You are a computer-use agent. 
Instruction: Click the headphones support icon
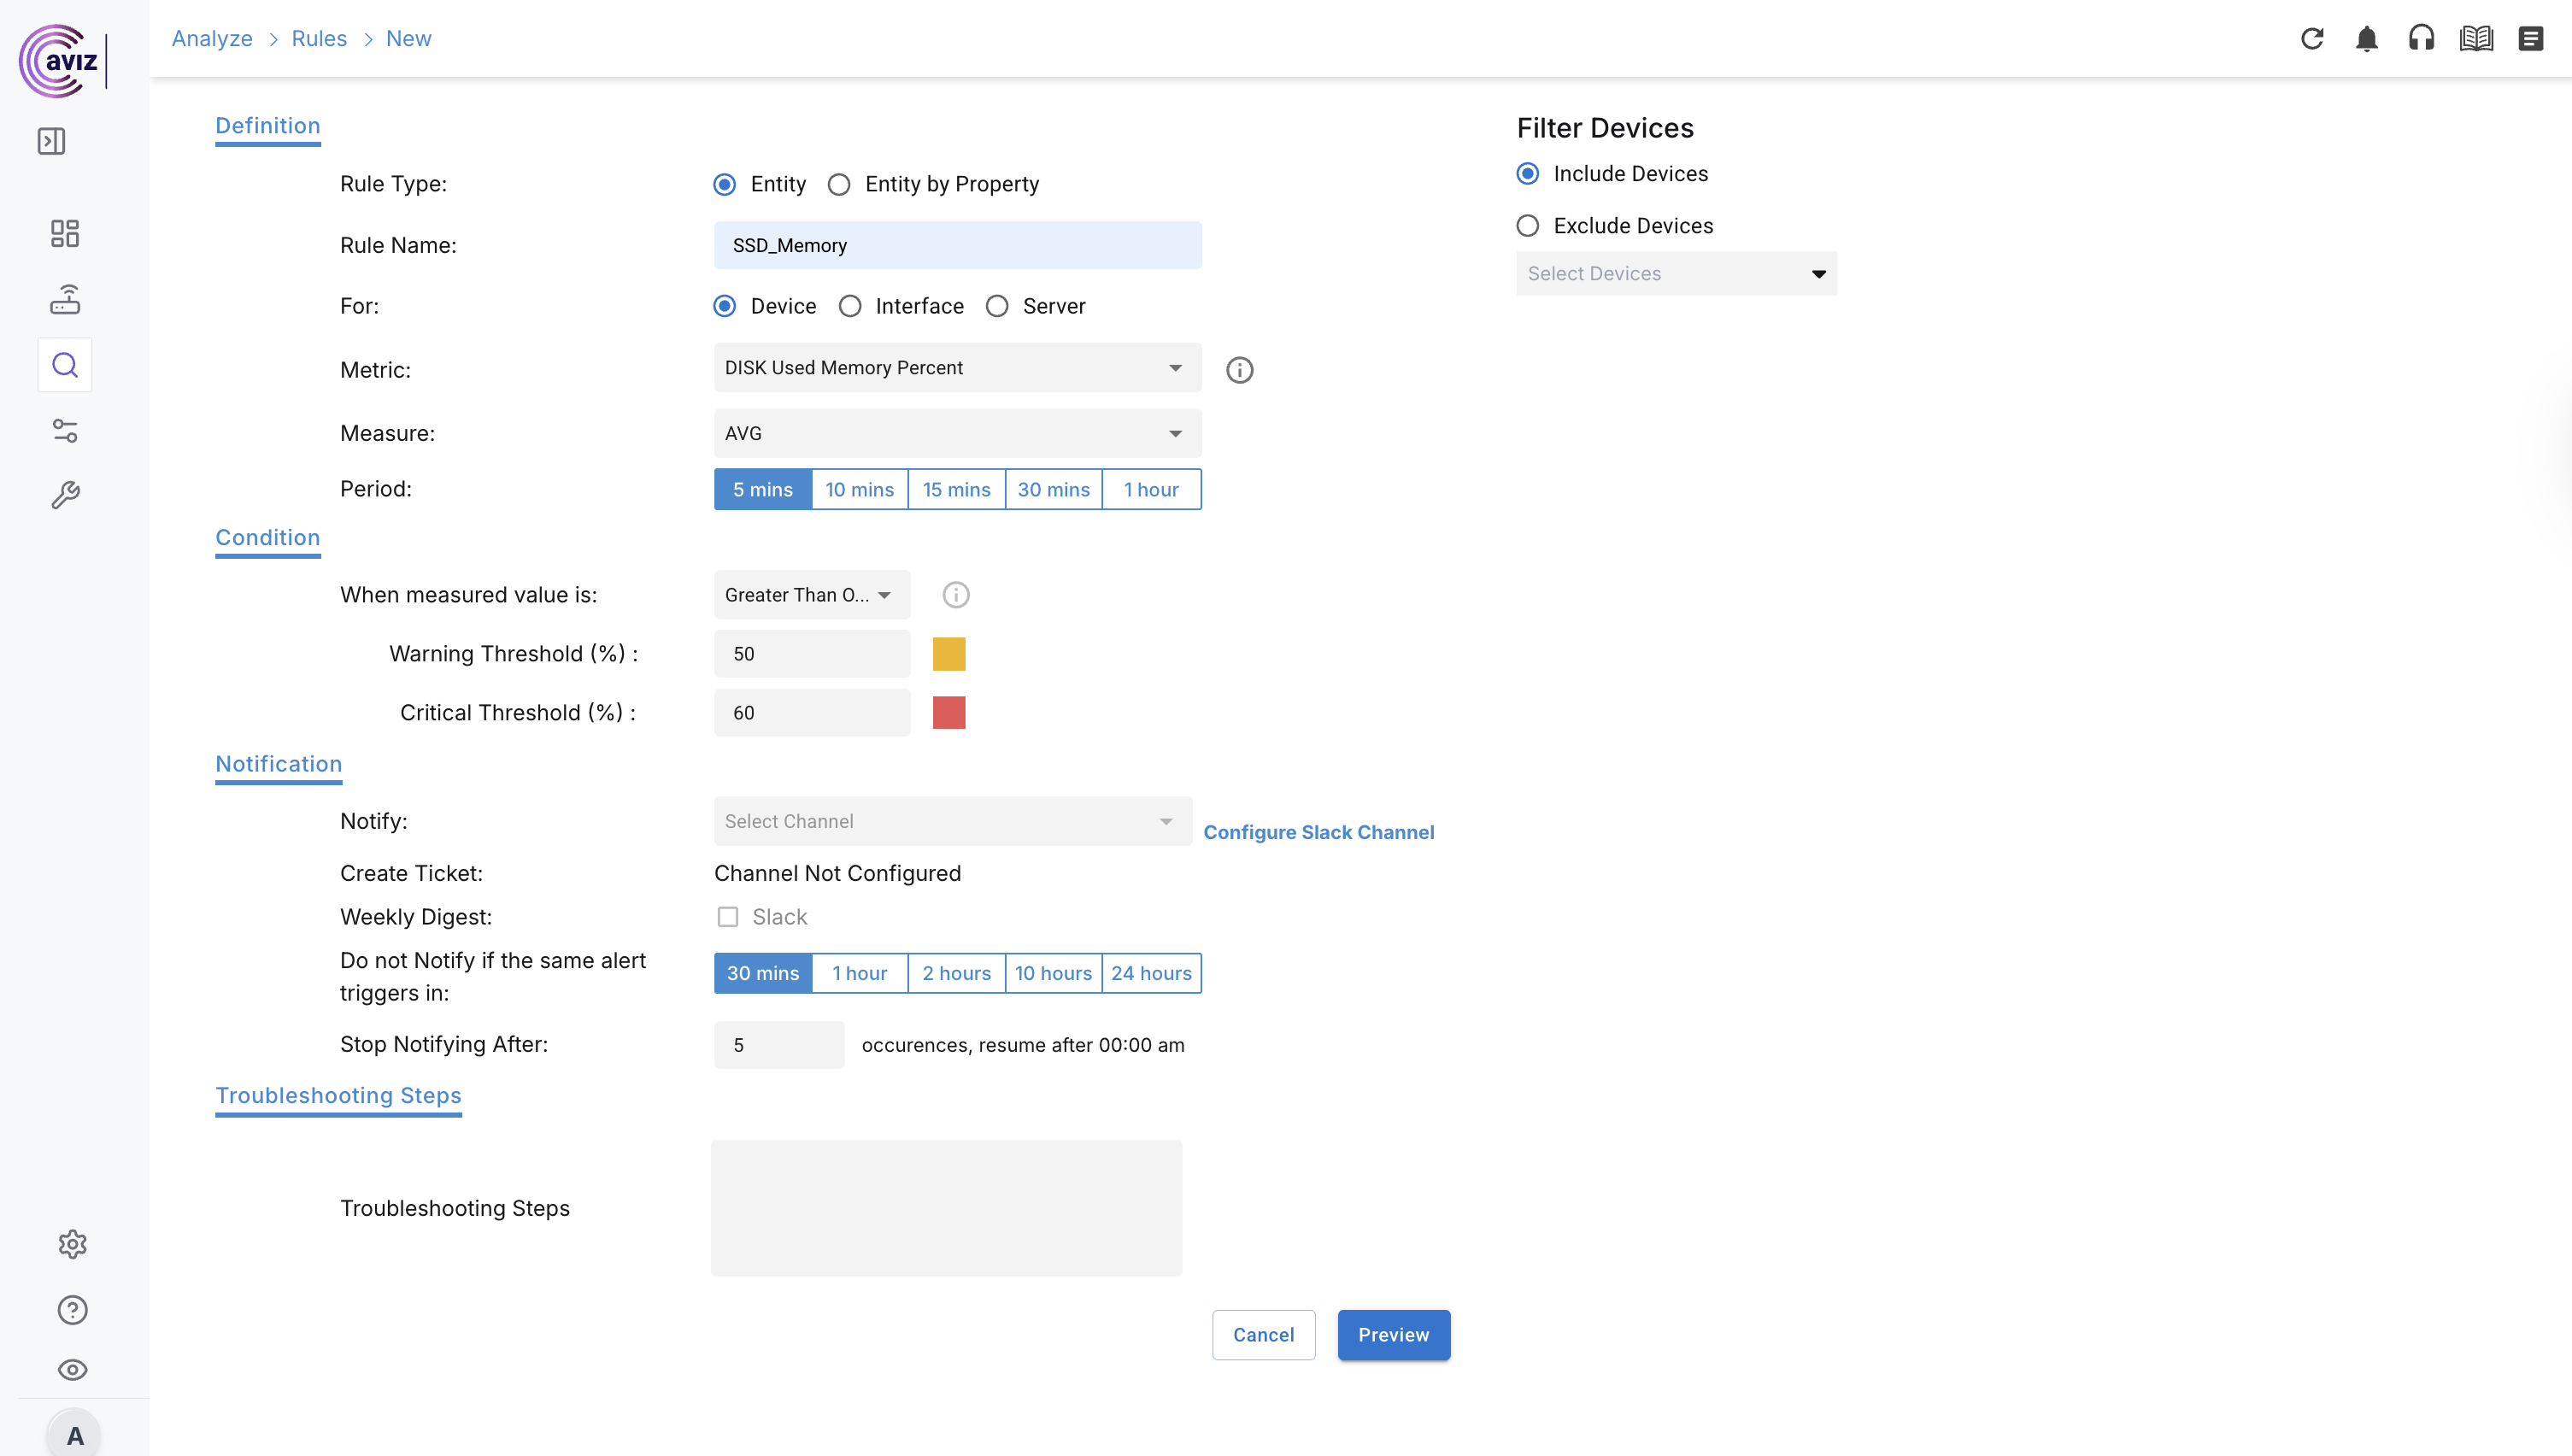pos(2421,39)
